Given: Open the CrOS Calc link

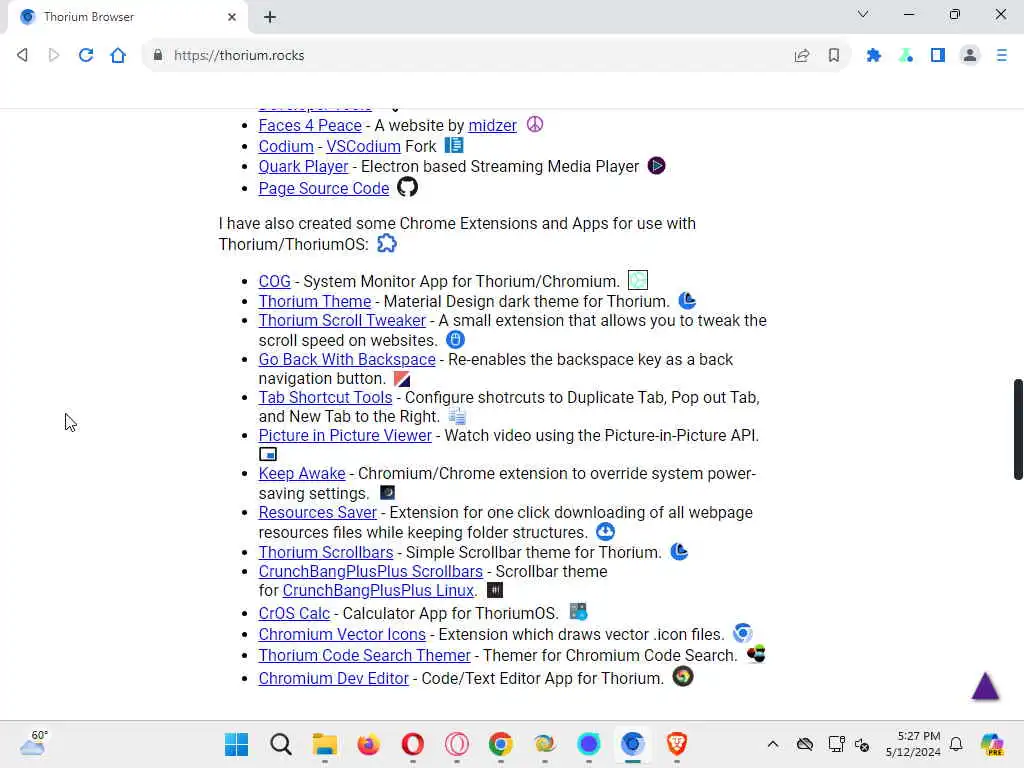Looking at the screenshot, I should tap(294, 614).
